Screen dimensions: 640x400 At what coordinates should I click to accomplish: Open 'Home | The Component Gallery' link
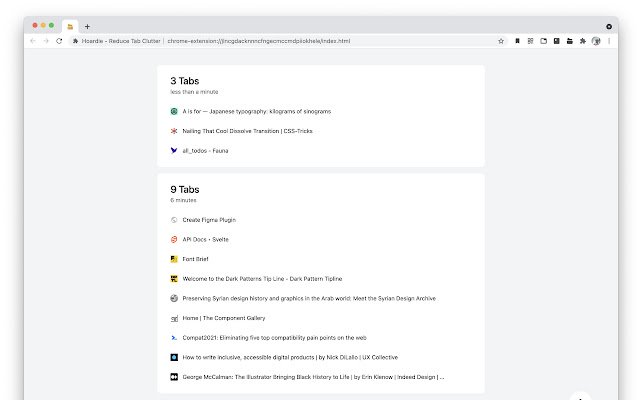pyautogui.click(x=224, y=318)
